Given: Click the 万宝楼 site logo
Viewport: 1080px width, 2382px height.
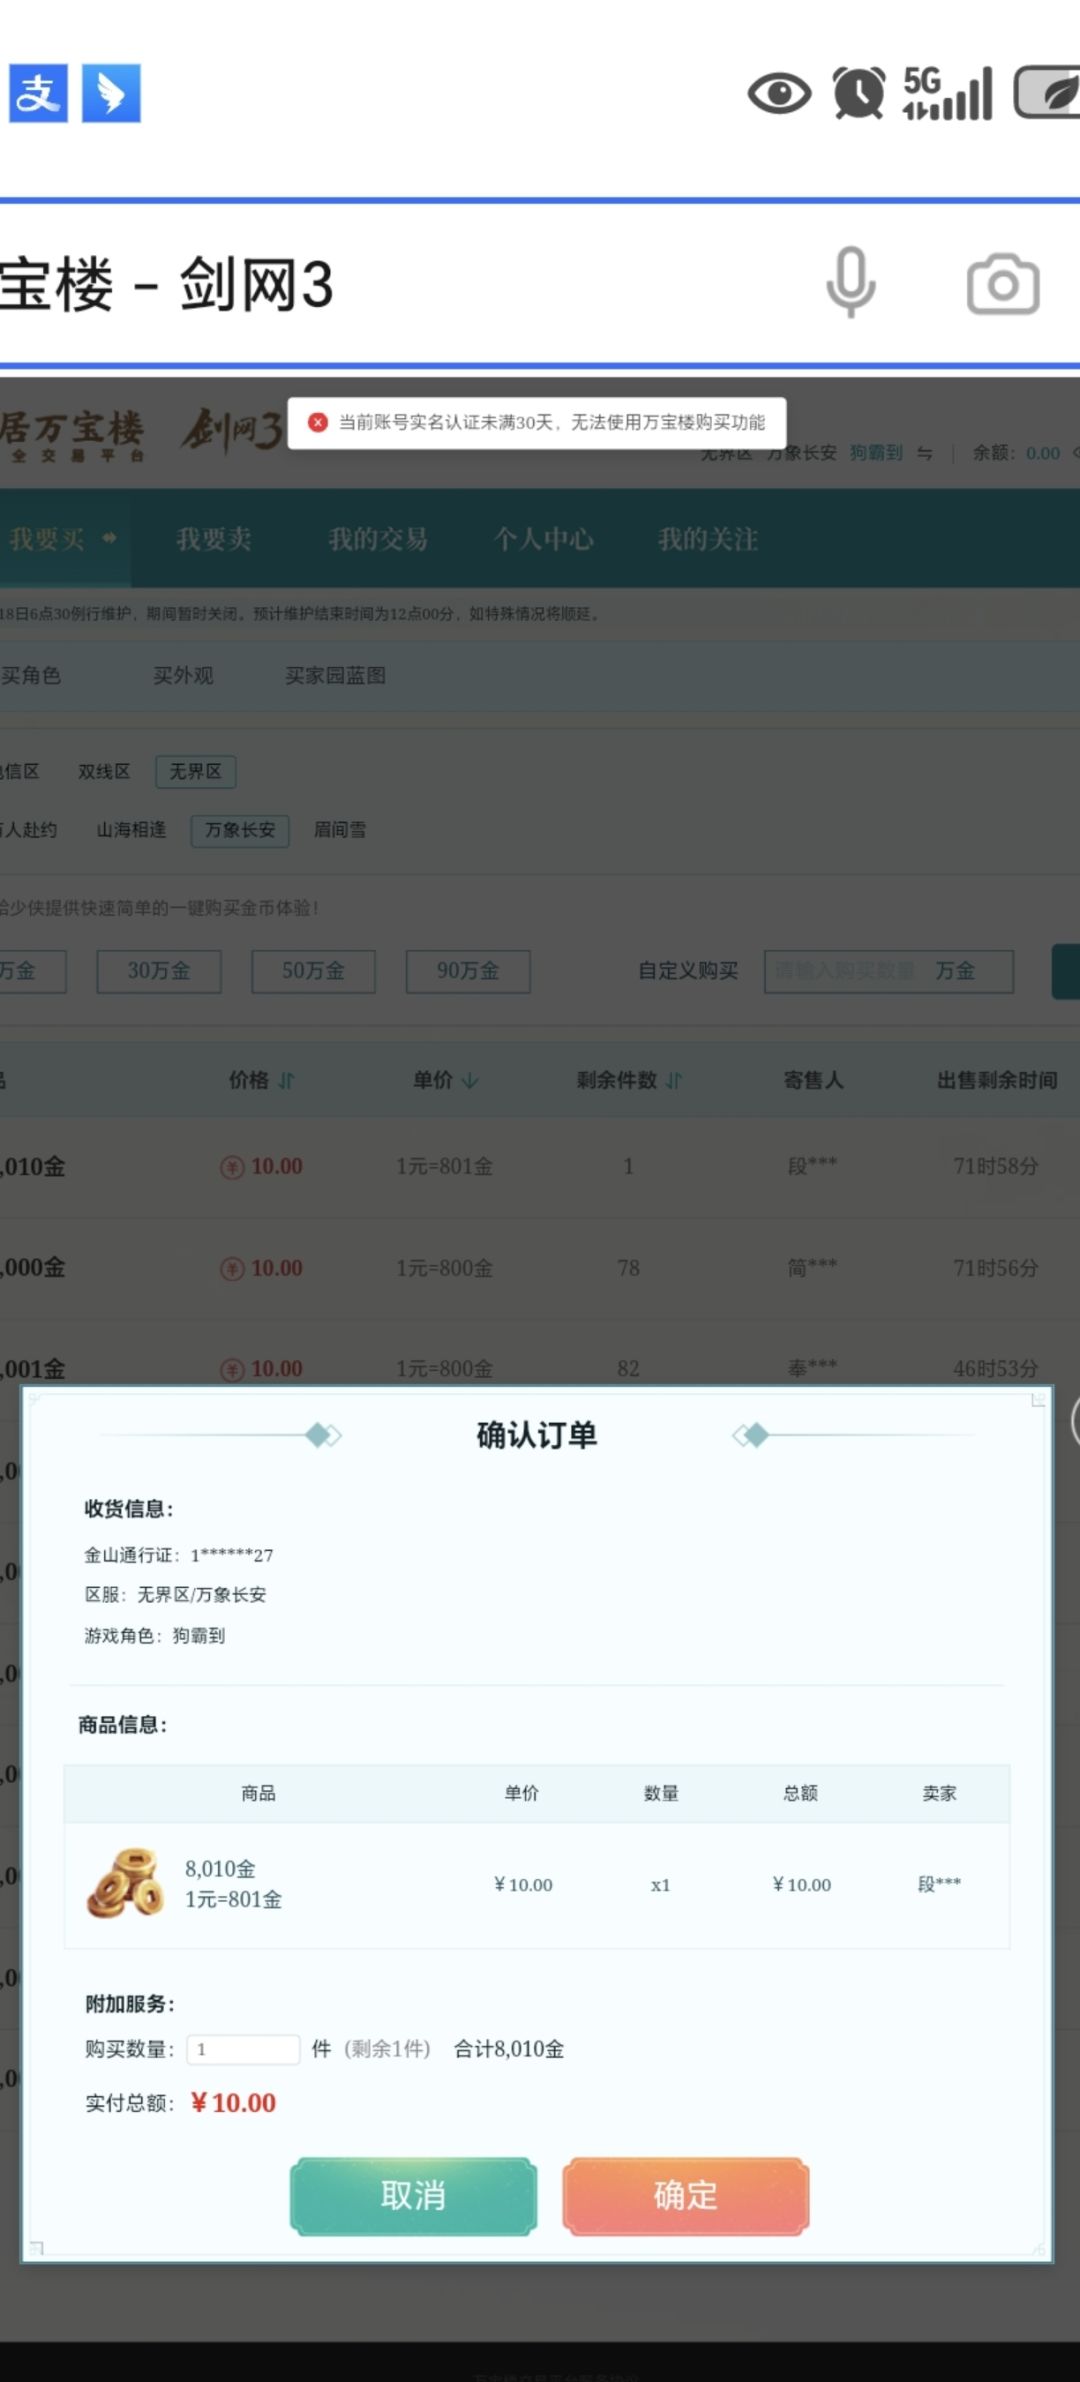Looking at the screenshot, I should click(72, 434).
